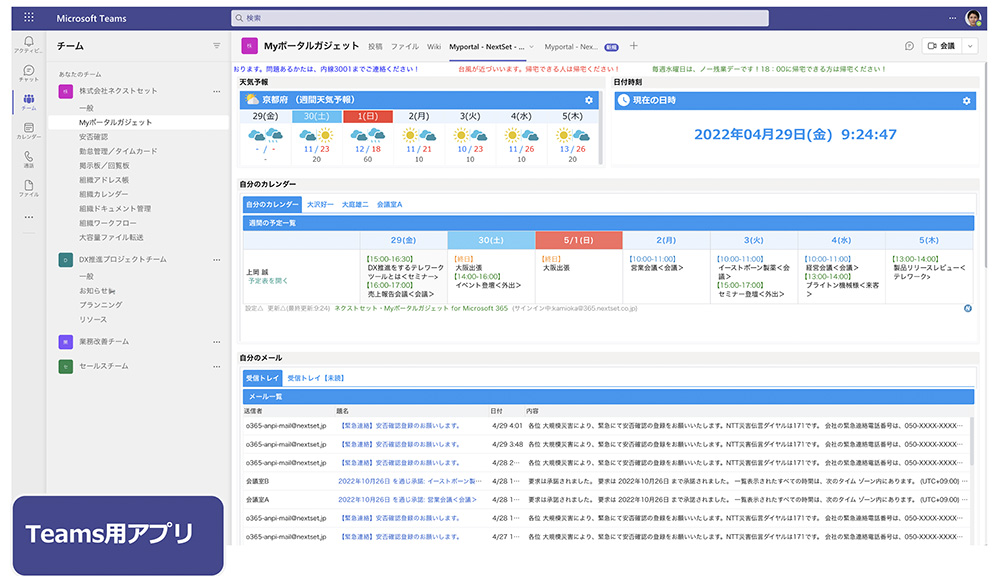Add a tab with plus icon
The width and height of the screenshot is (1000, 576).
pyautogui.click(x=633, y=46)
